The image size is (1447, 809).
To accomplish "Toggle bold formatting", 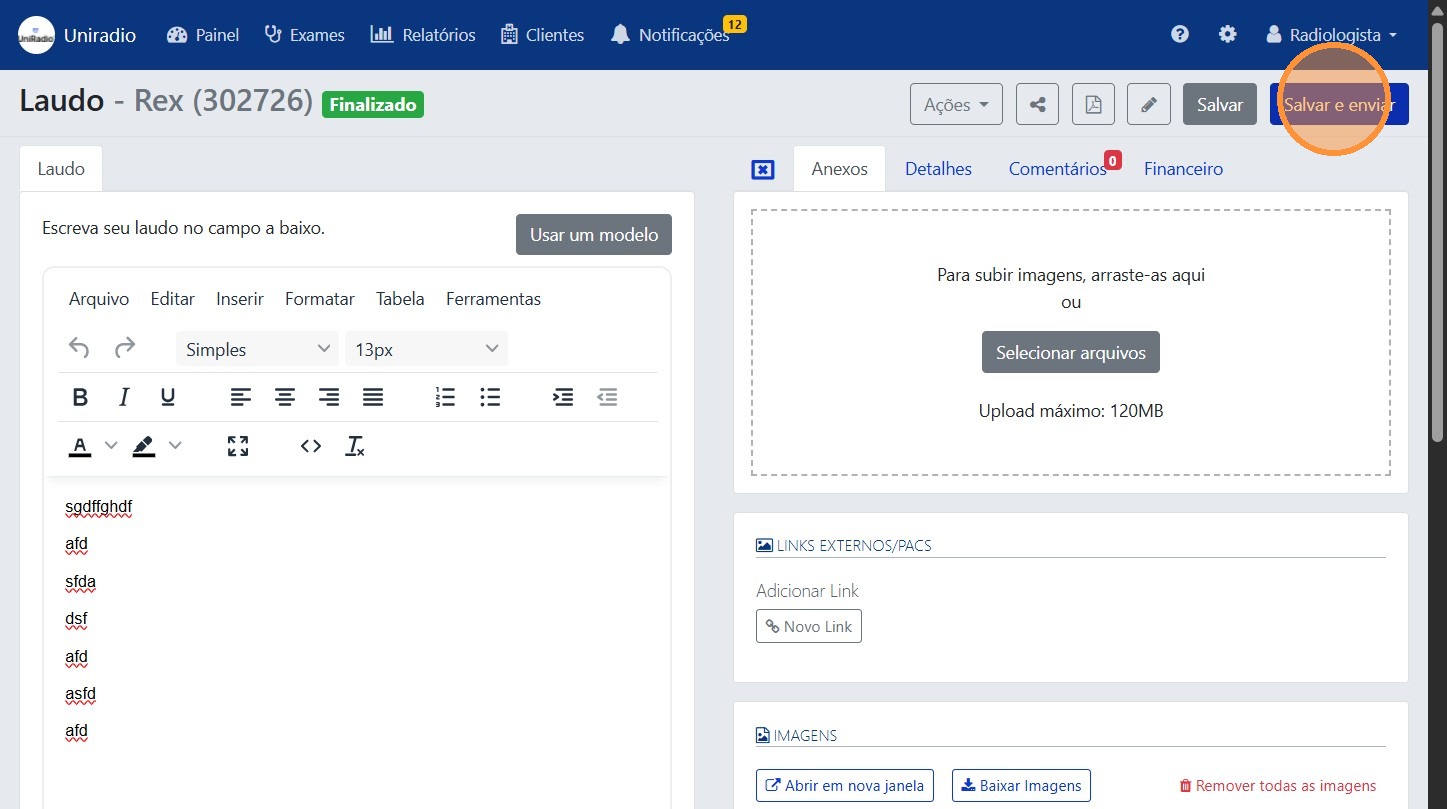I will point(81,397).
